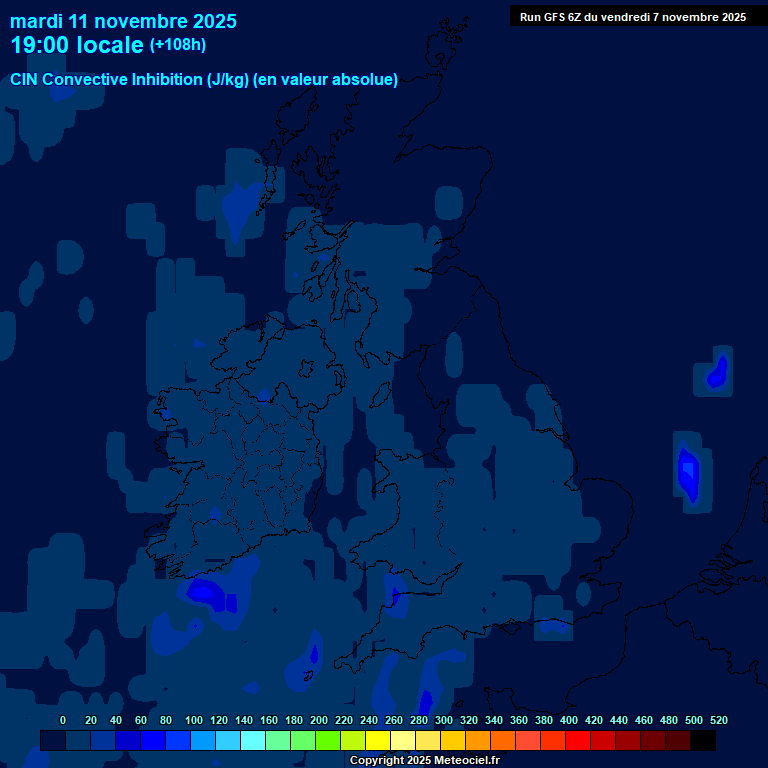Click the larger blue patch east of England
Screen dimensions: 768x768
click(688, 471)
